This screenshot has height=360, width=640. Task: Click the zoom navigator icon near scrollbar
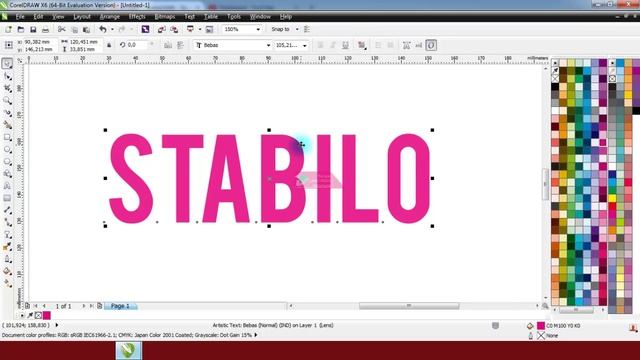545,306
